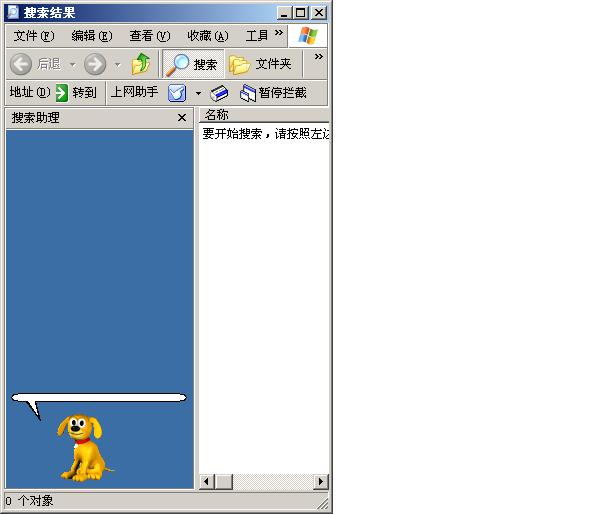Image resolution: width=594 pixels, height=514 pixels.
Task: Click the Windows flag logo
Action: click(308, 36)
